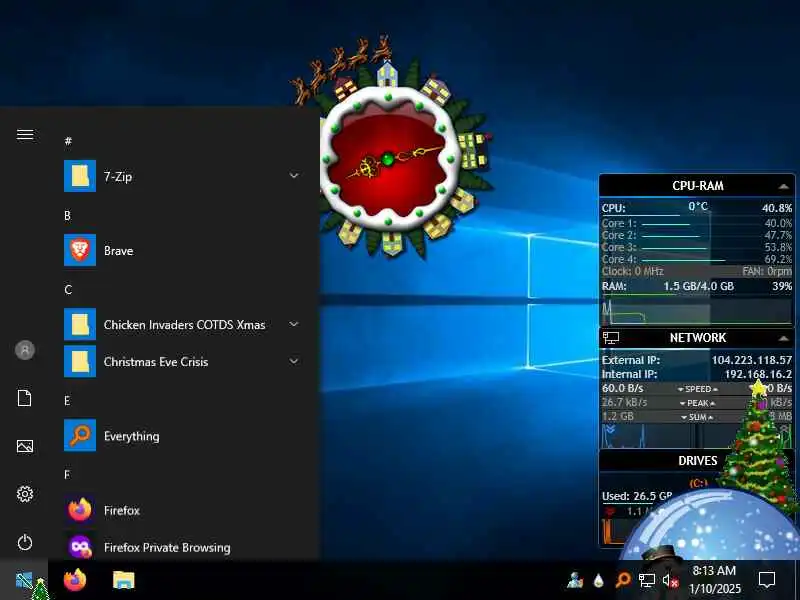Open Firefox Private Browsing icon

coord(80,546)
